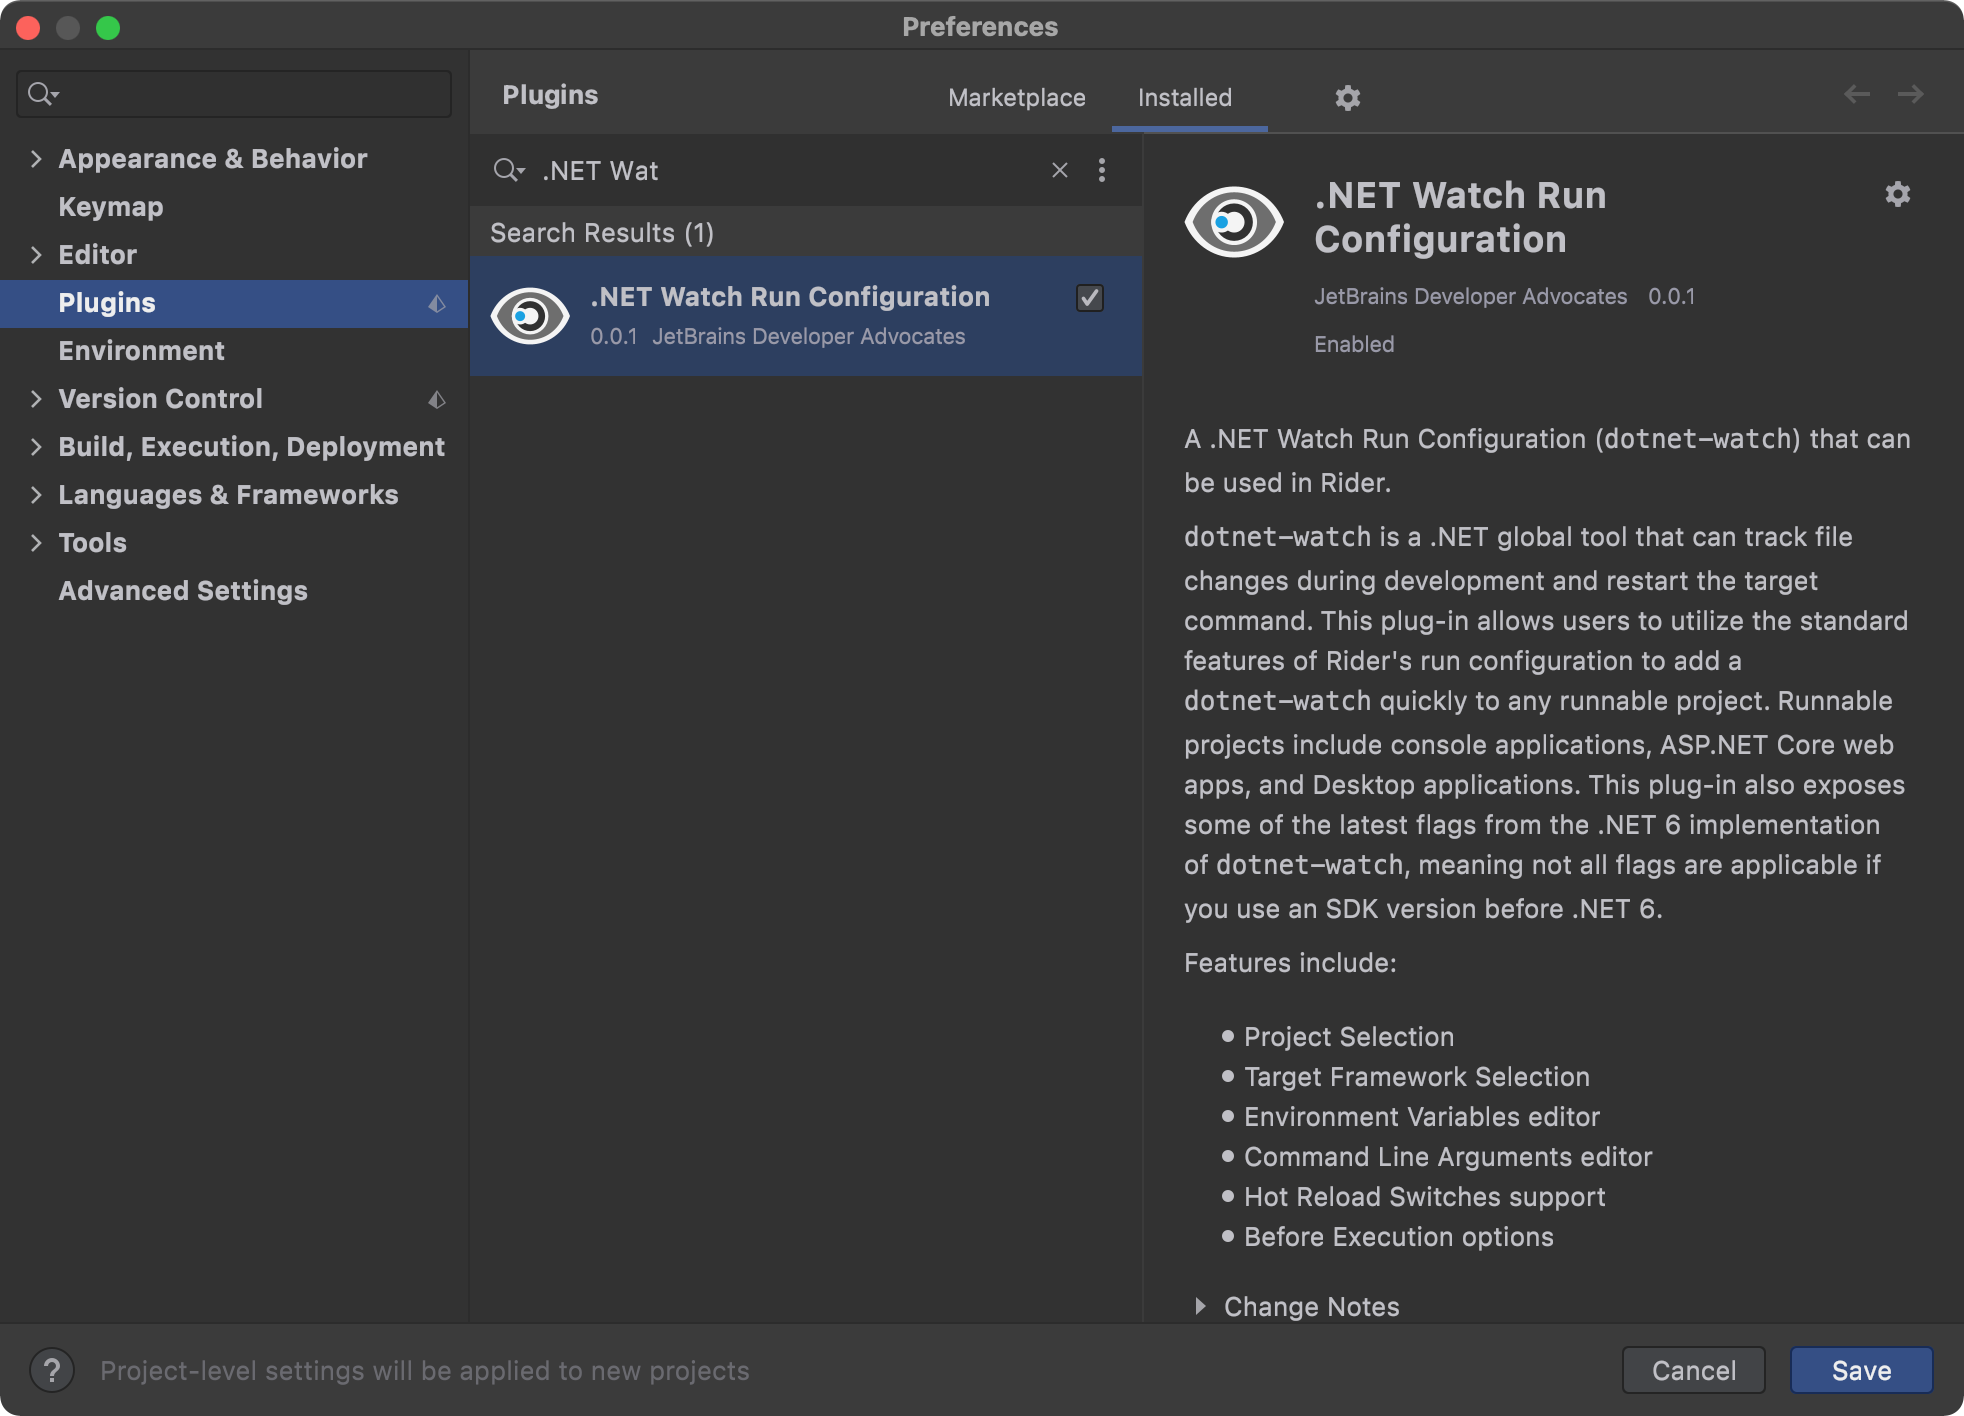Click the Preferences search magnifier icon
Screen dimensions: 1964x1416
coord(40,95)
